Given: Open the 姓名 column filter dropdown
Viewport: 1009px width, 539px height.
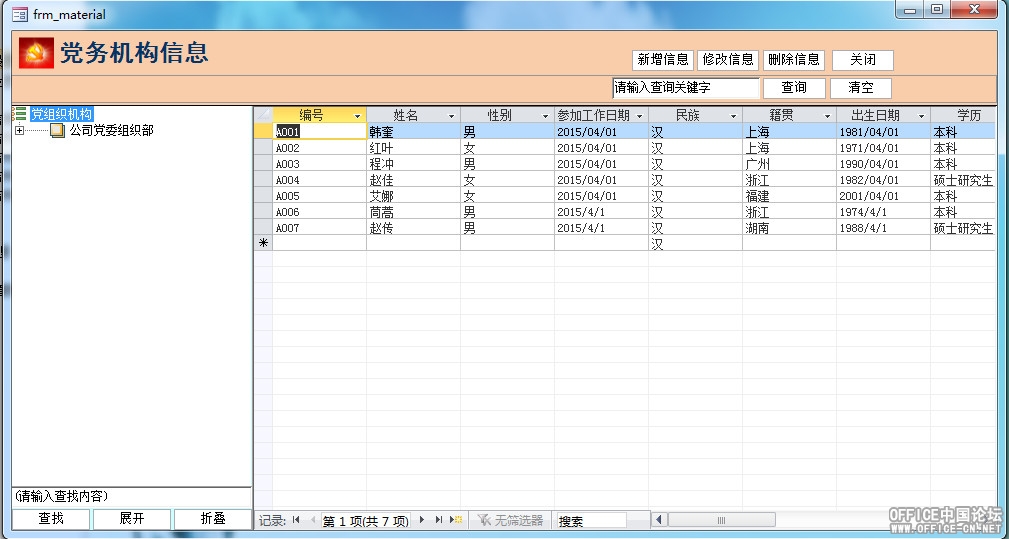Looking at the screenshot, I should click(x=452, y=116).
